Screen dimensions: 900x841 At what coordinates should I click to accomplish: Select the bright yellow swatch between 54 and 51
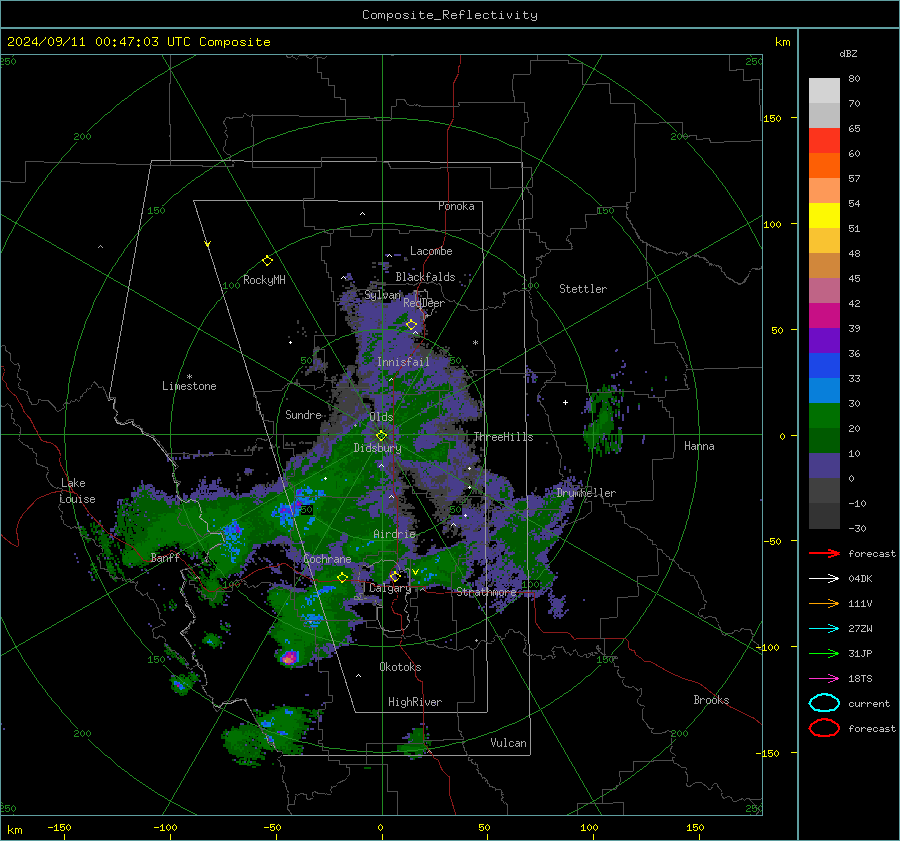pos(824,216)
